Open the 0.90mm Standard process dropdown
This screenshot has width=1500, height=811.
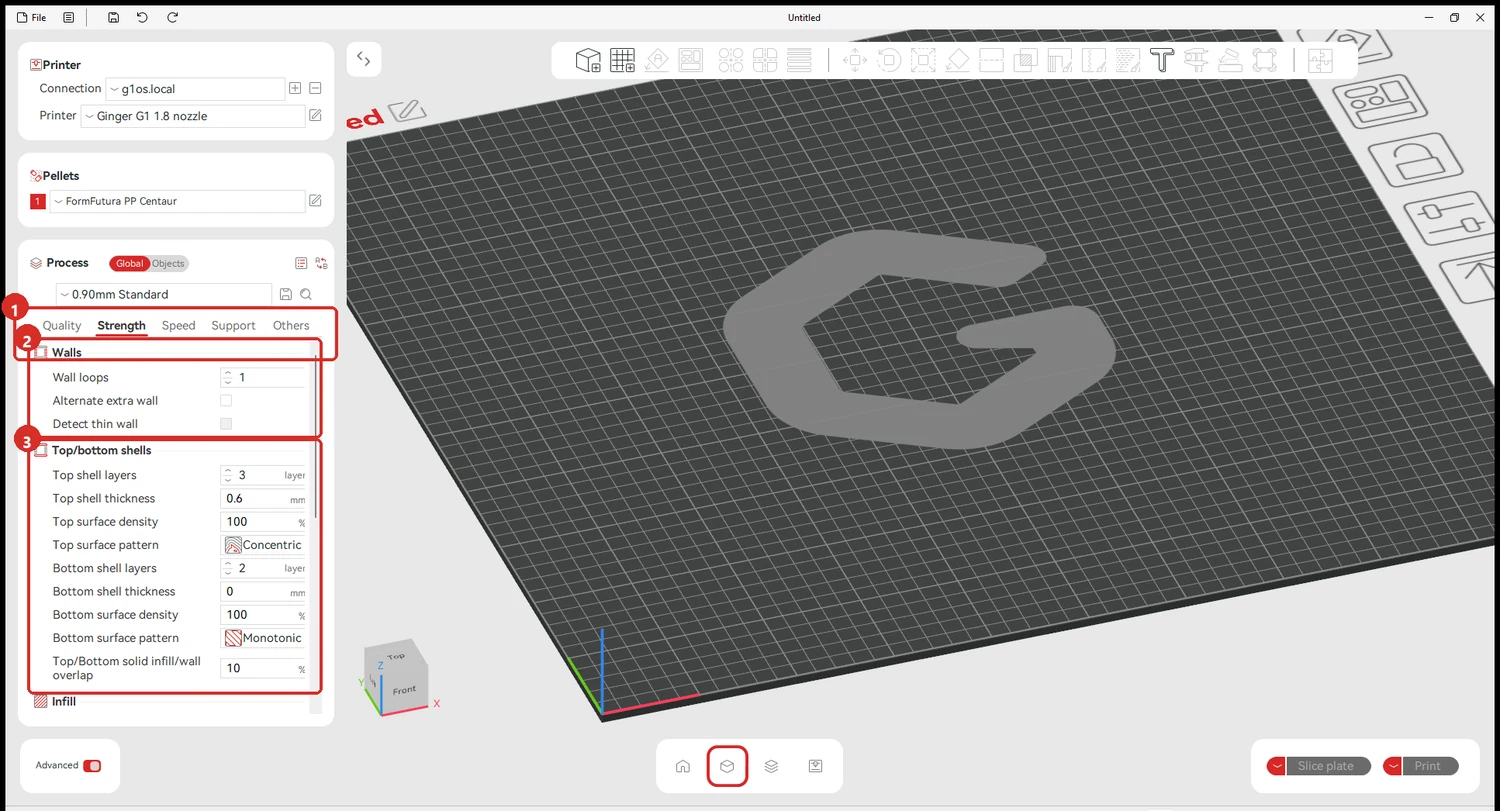coord(163,294)
